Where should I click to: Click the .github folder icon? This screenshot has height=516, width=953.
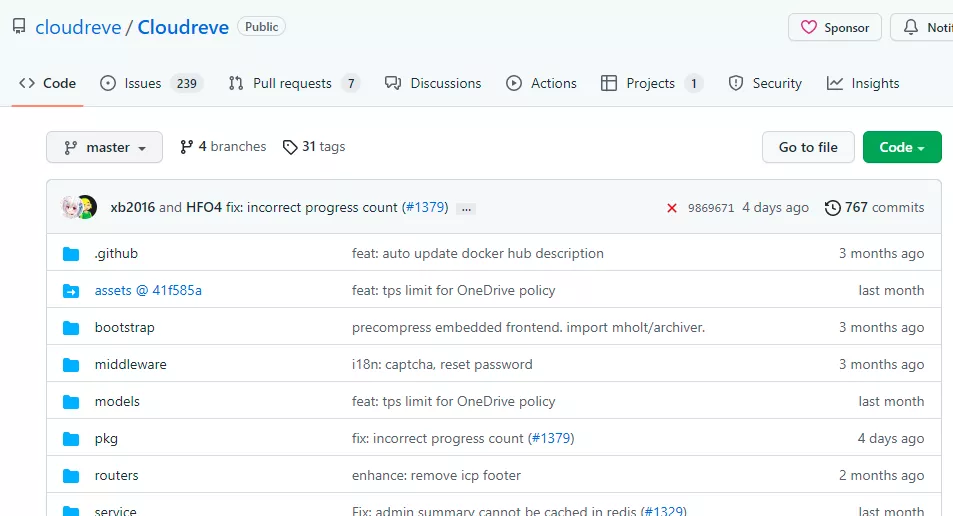pyautogui.click(x=71, y=254)
